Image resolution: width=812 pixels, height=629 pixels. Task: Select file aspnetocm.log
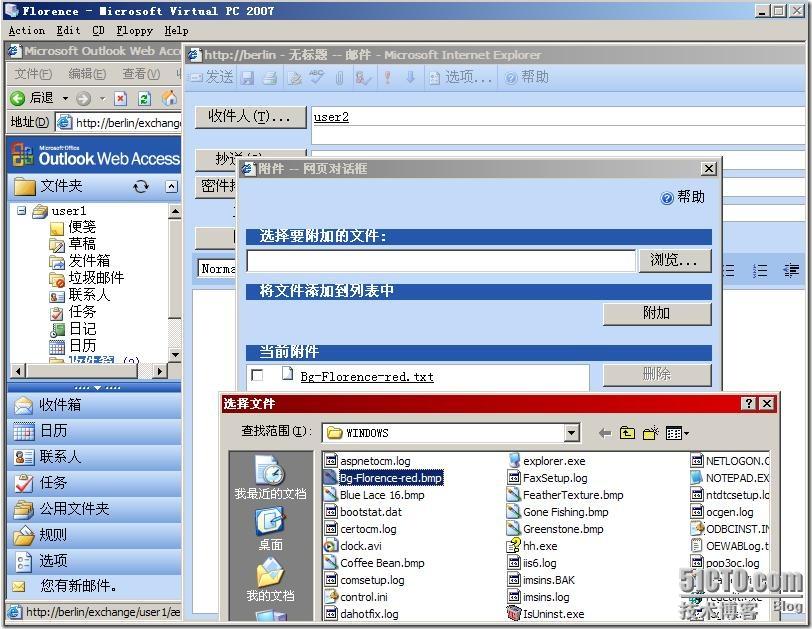click(368, 461)
